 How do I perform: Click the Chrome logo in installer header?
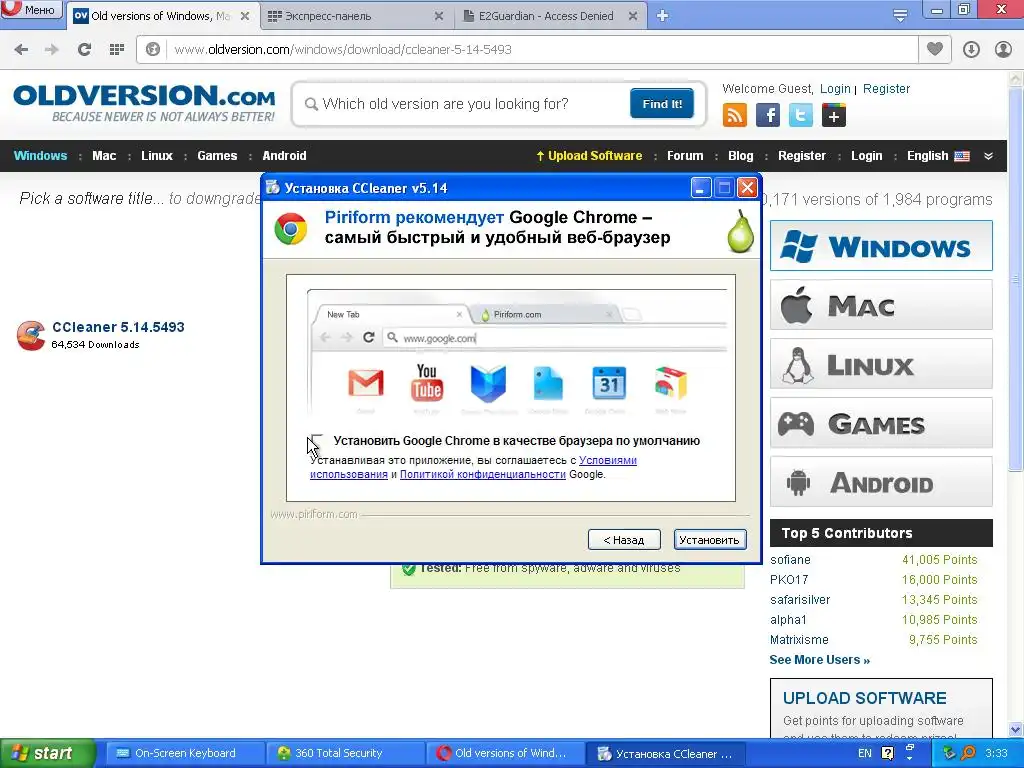point(291,229)
